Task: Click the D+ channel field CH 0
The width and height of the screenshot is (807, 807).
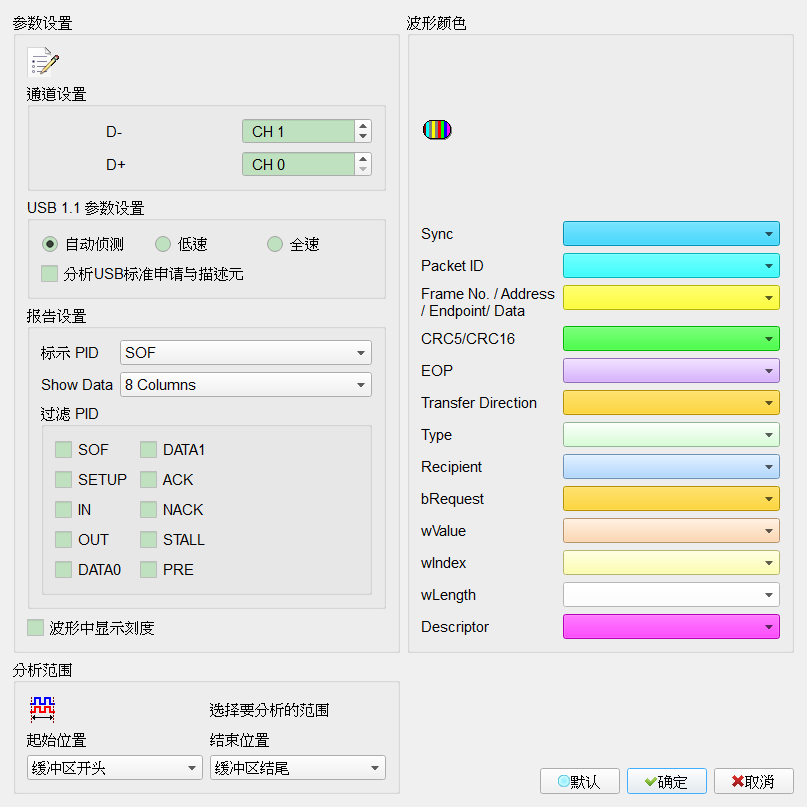Action: tap(299, 164)
